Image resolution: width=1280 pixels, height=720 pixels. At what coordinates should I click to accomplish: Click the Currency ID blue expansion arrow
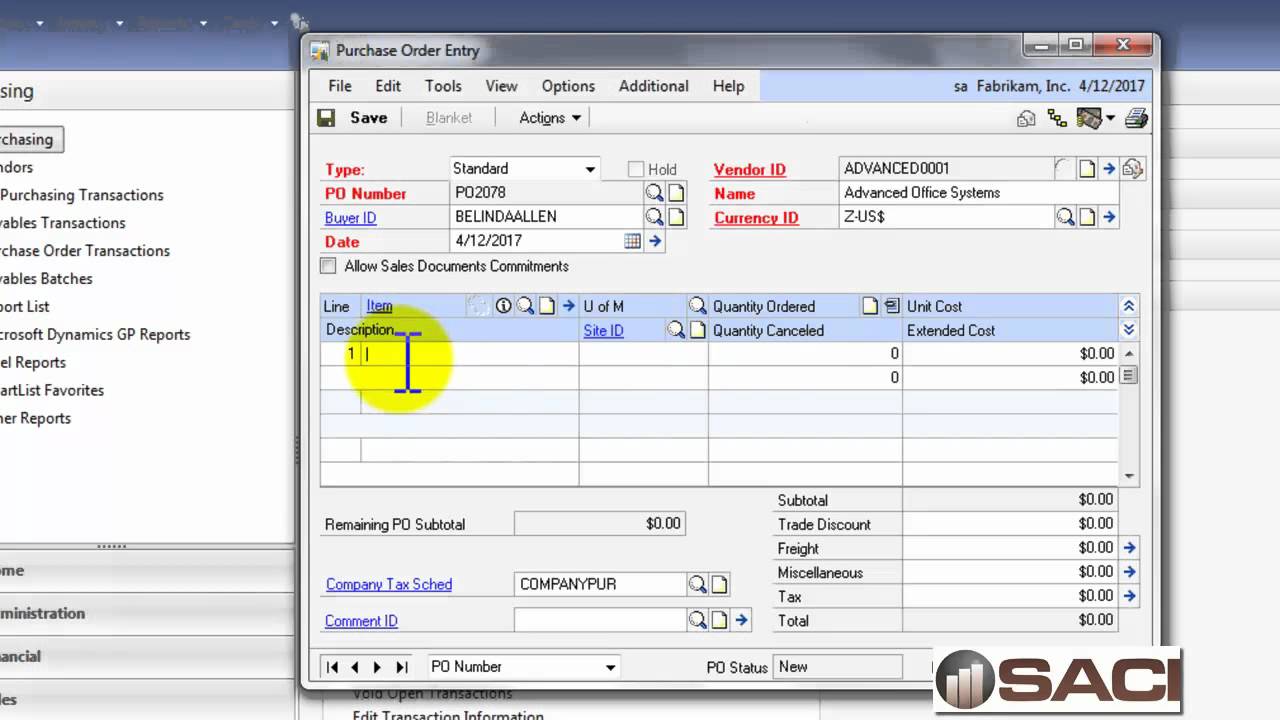[1109, 217]
